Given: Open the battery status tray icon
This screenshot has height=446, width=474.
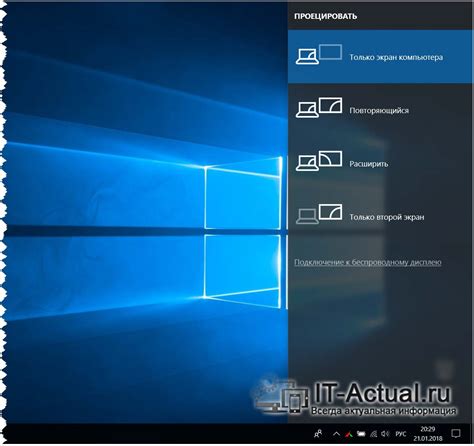Looking at the screenshot, I should (x=361, y=434).
